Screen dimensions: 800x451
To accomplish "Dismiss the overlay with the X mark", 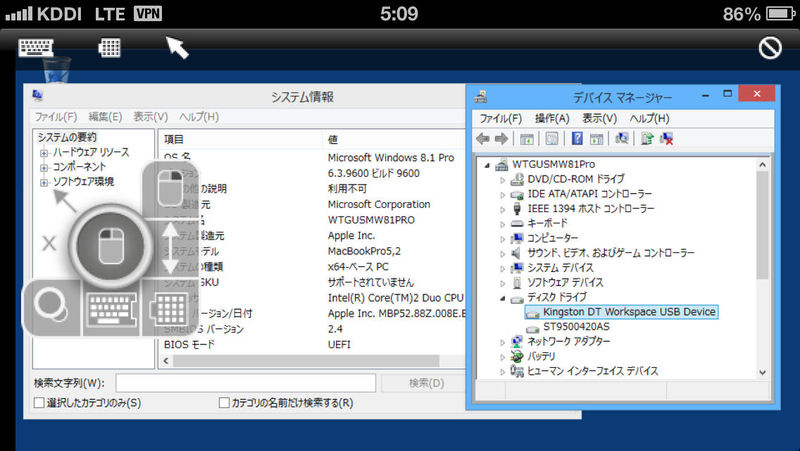I will point(49,243).
